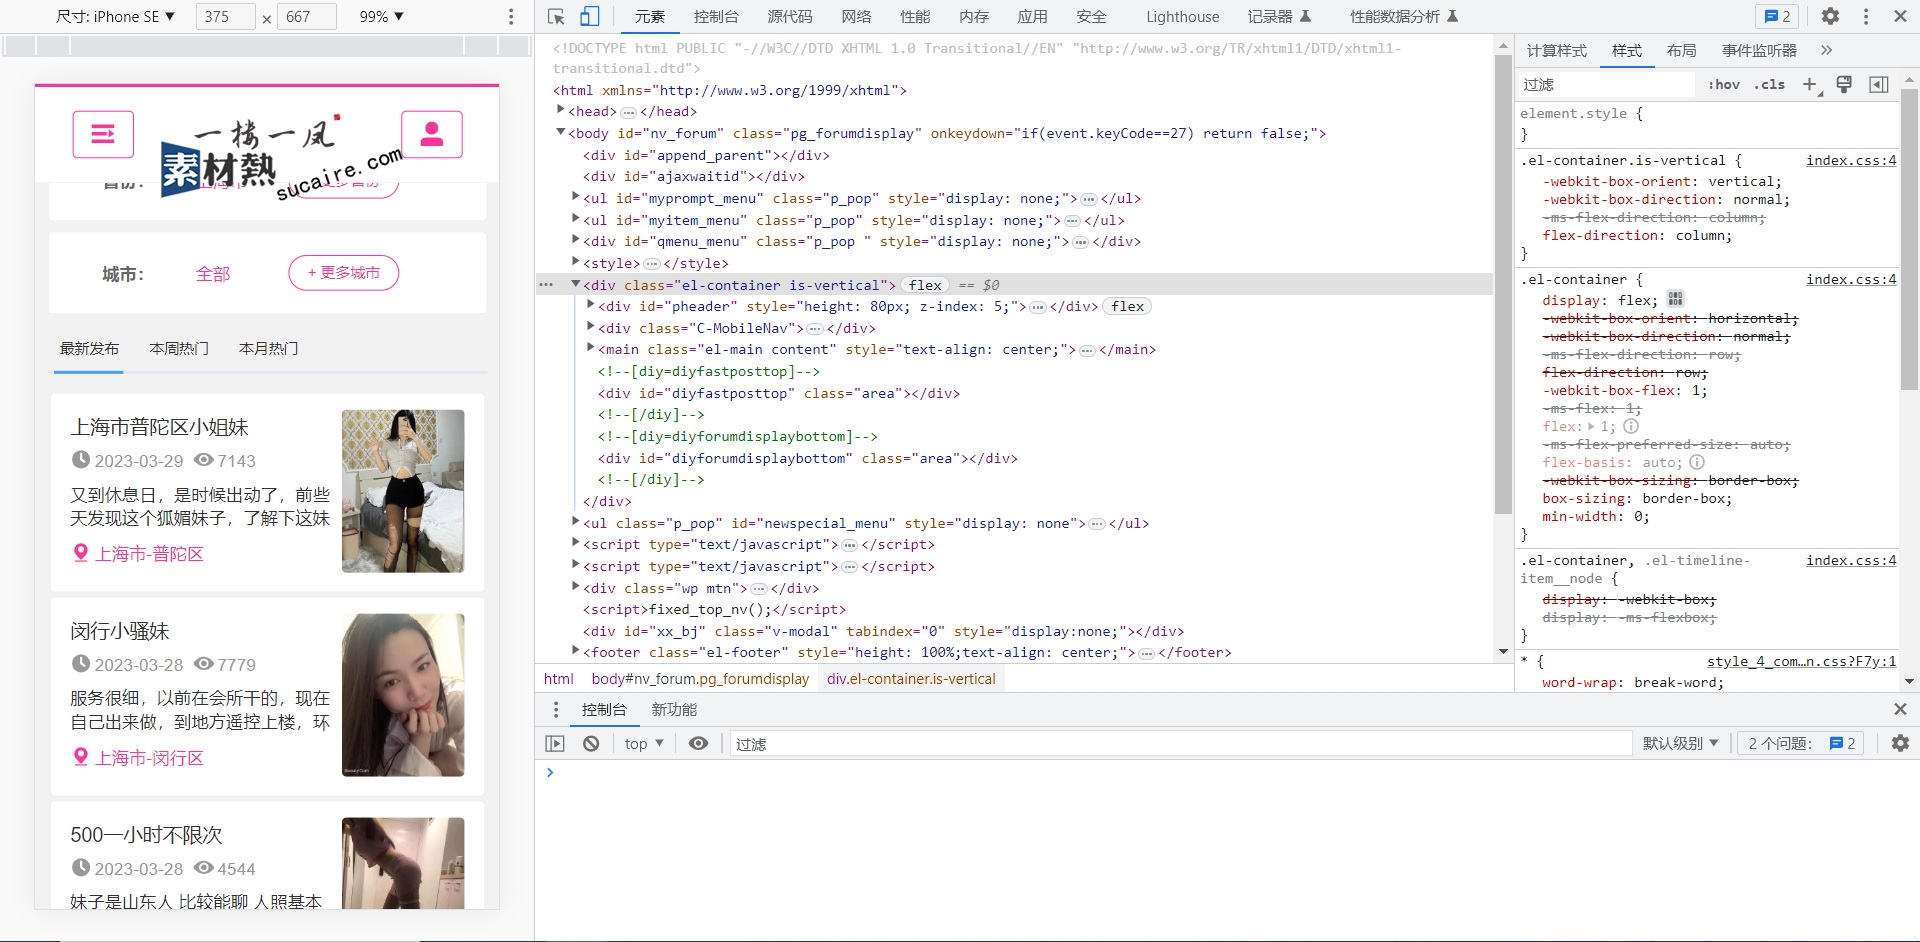This screenshot has width=1920, height=942.
Task: Click the + 更多城市 button
Action: click(x=344, y=273)
